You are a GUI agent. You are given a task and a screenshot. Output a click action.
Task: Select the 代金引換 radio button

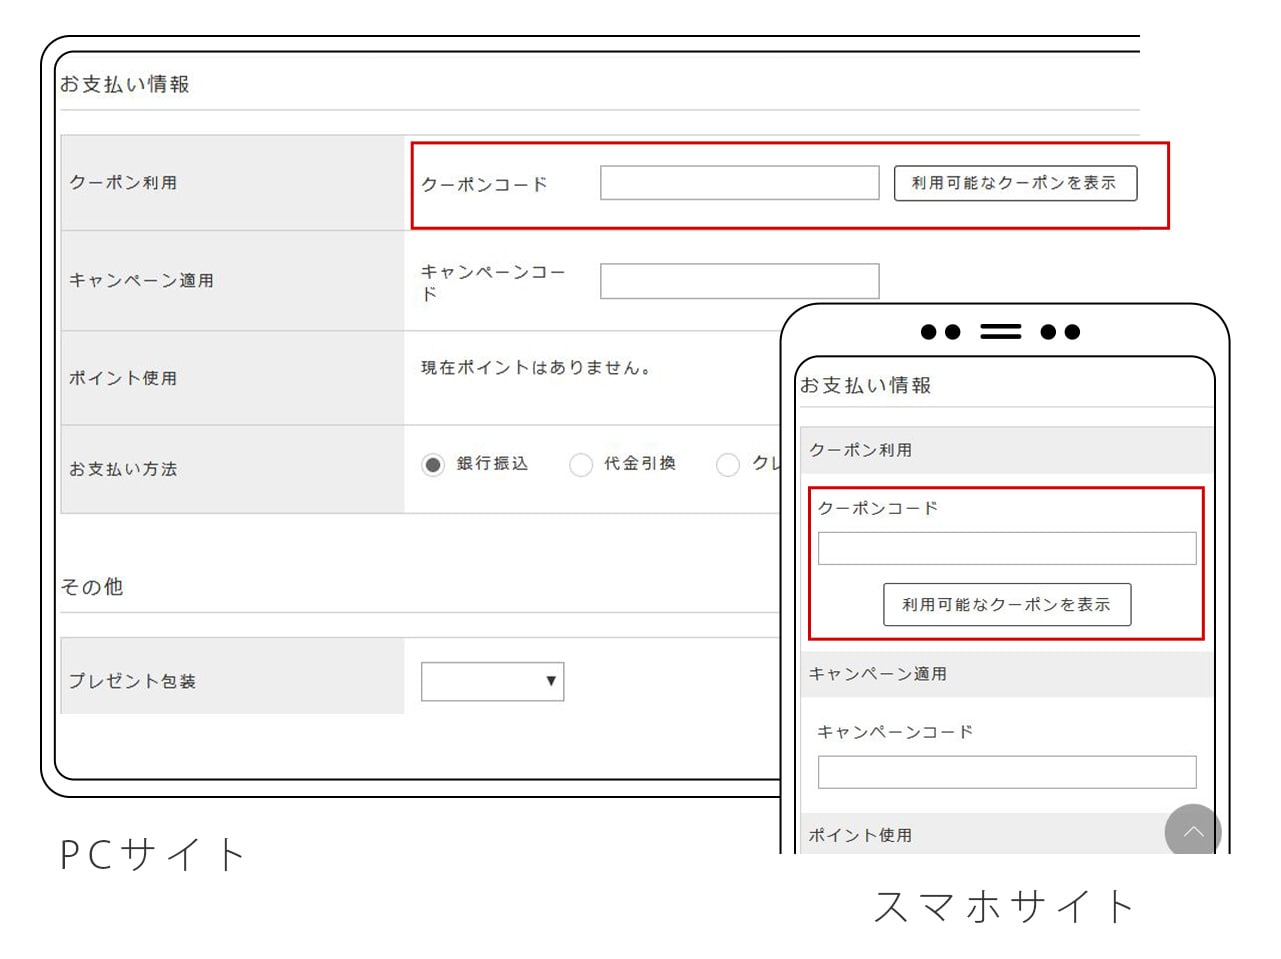click(x=581, y=465)
